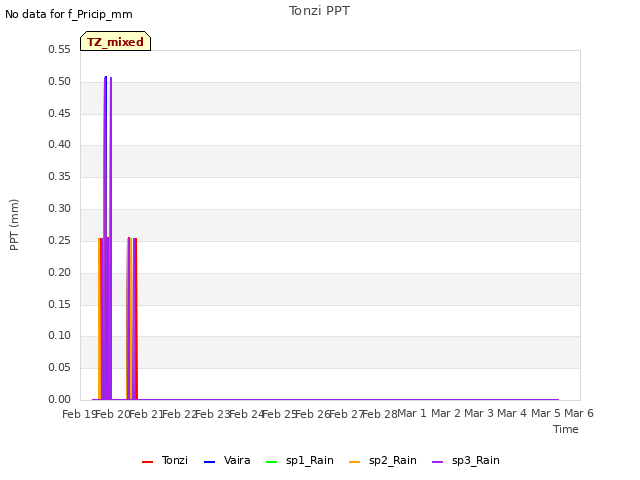Click the PPT (mm) y-axis label
The width and height of the screenshot is (640, 480).
tap(14, 225)
